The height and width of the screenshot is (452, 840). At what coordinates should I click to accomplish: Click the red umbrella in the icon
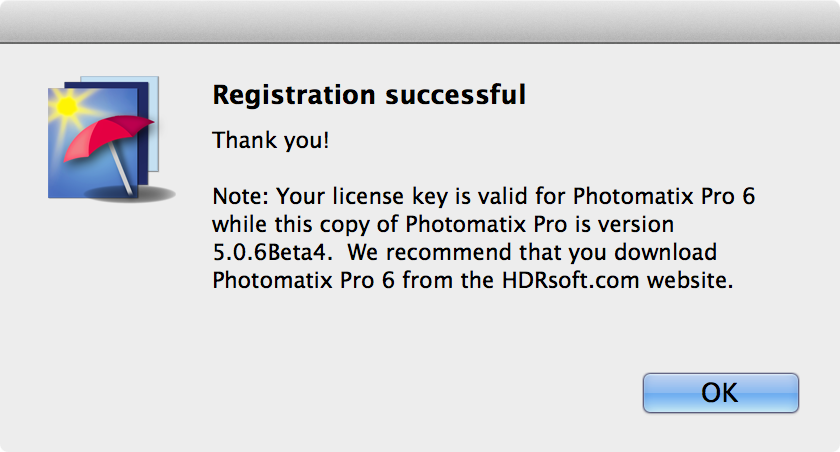[107, 137]
